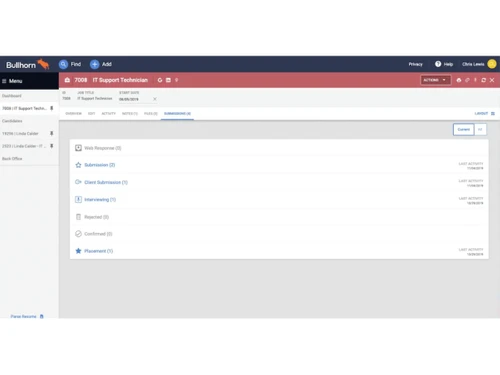This screenshot has width=500, height=375.
Task: Click the job briefcase icon beside 7008
Action: click(x=67, y=80)
